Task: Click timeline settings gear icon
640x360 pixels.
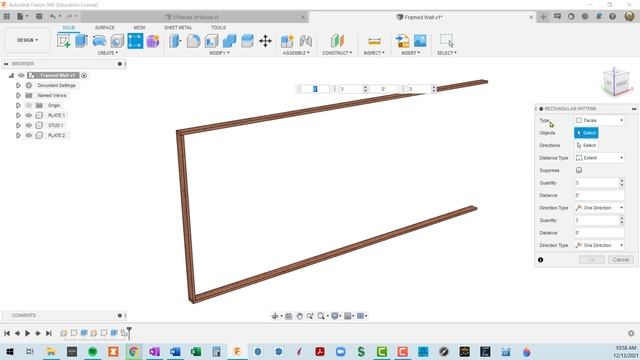Action: 631,333
